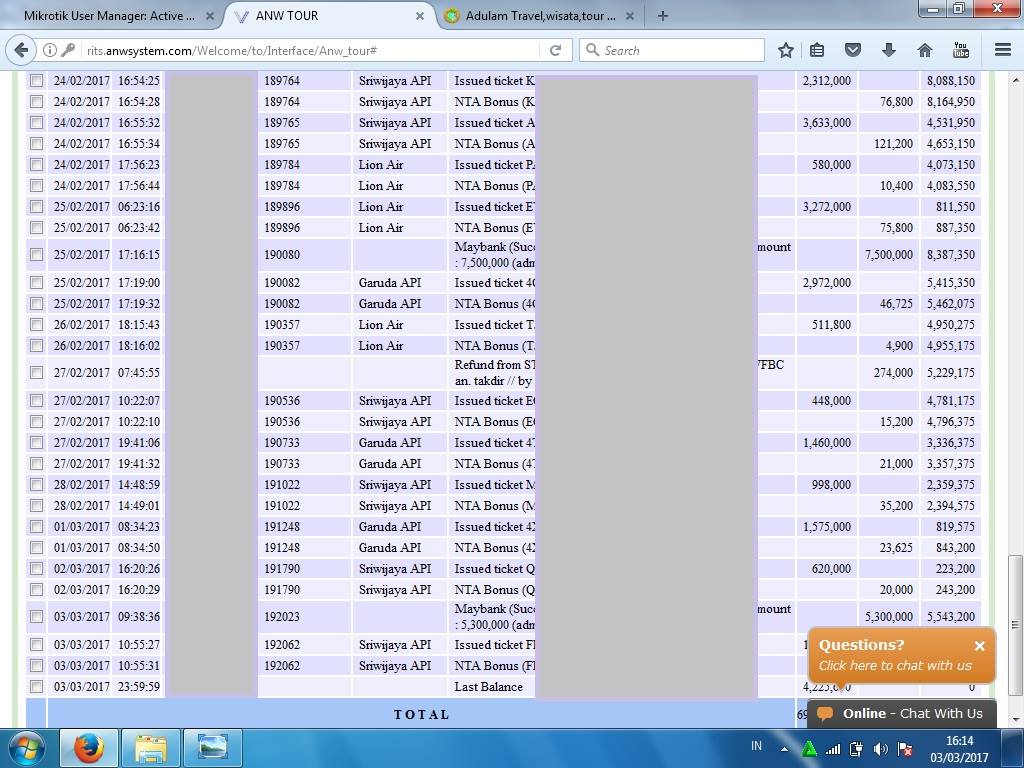Open the YouTube toolbar icon
This screenshot has width=1024, height=768.
point(961,50)
